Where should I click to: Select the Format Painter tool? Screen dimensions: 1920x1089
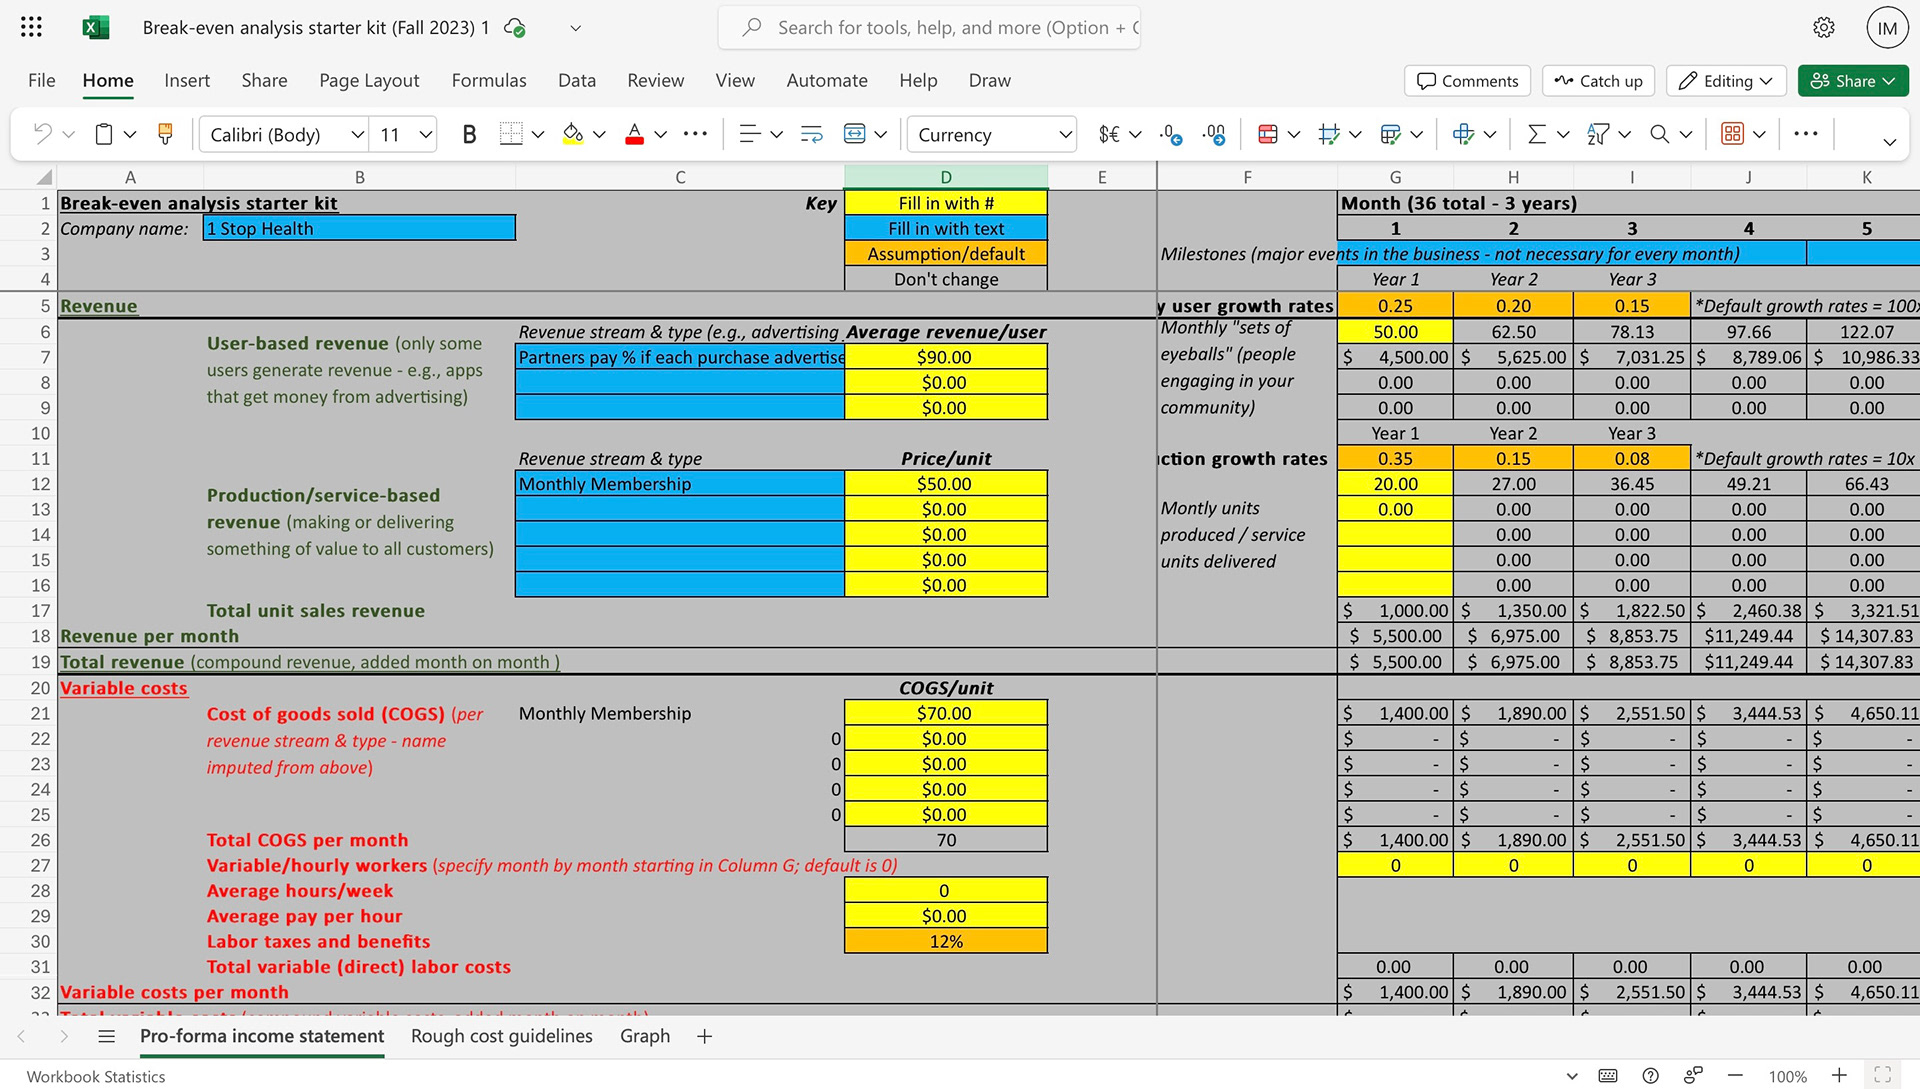click(x=166, y=134)
